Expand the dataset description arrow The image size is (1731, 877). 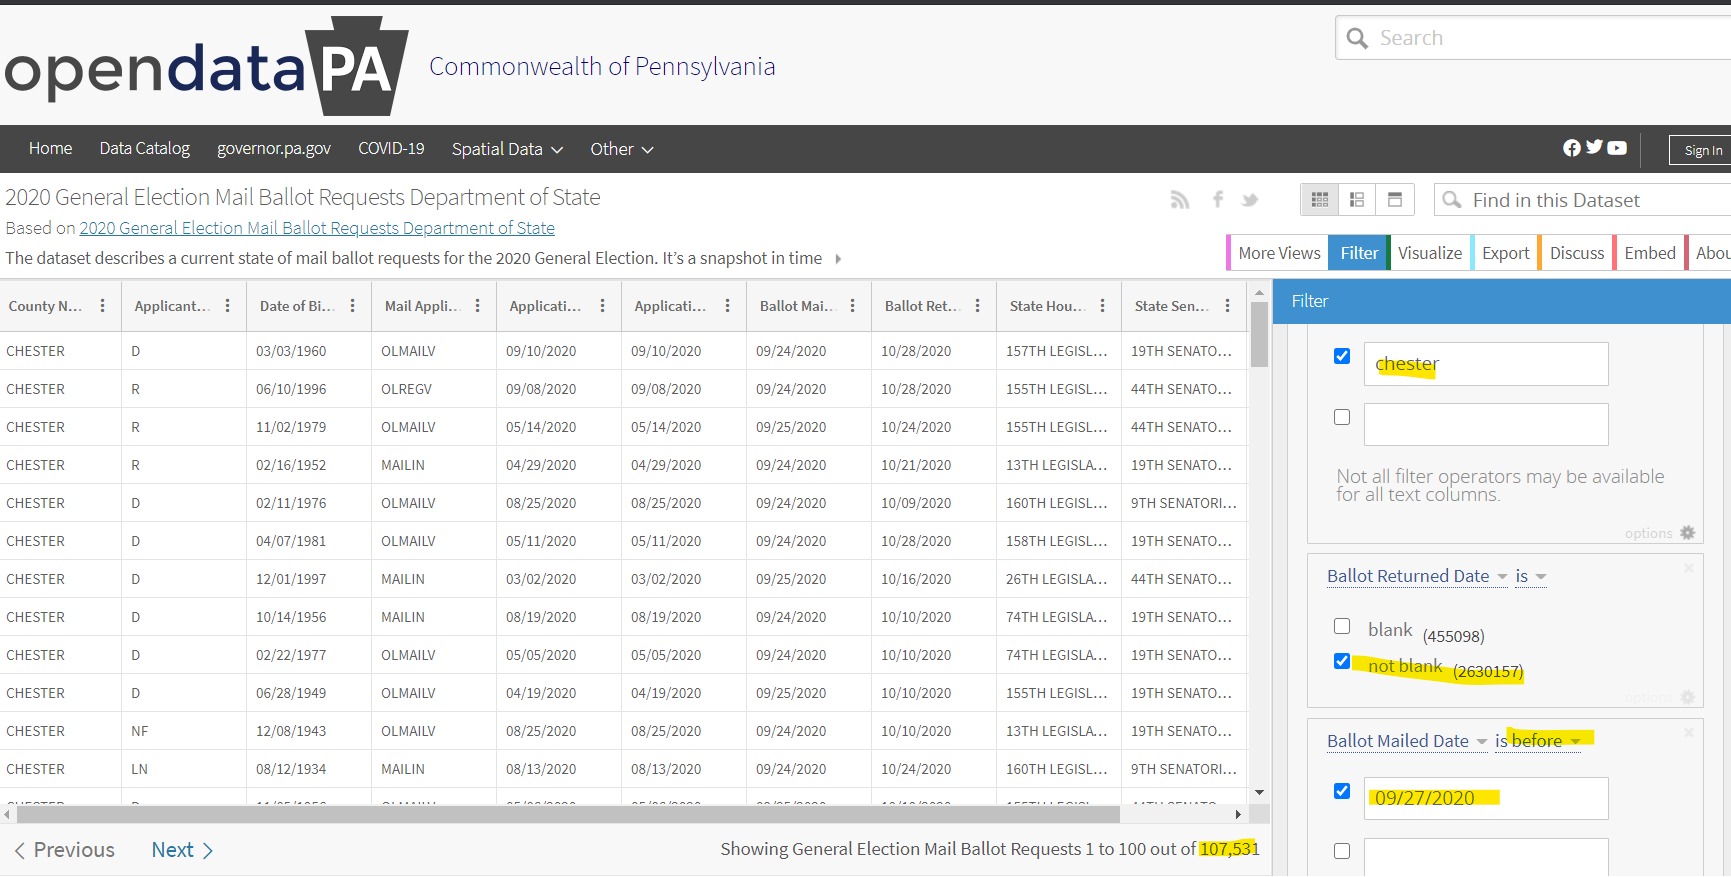838,259
